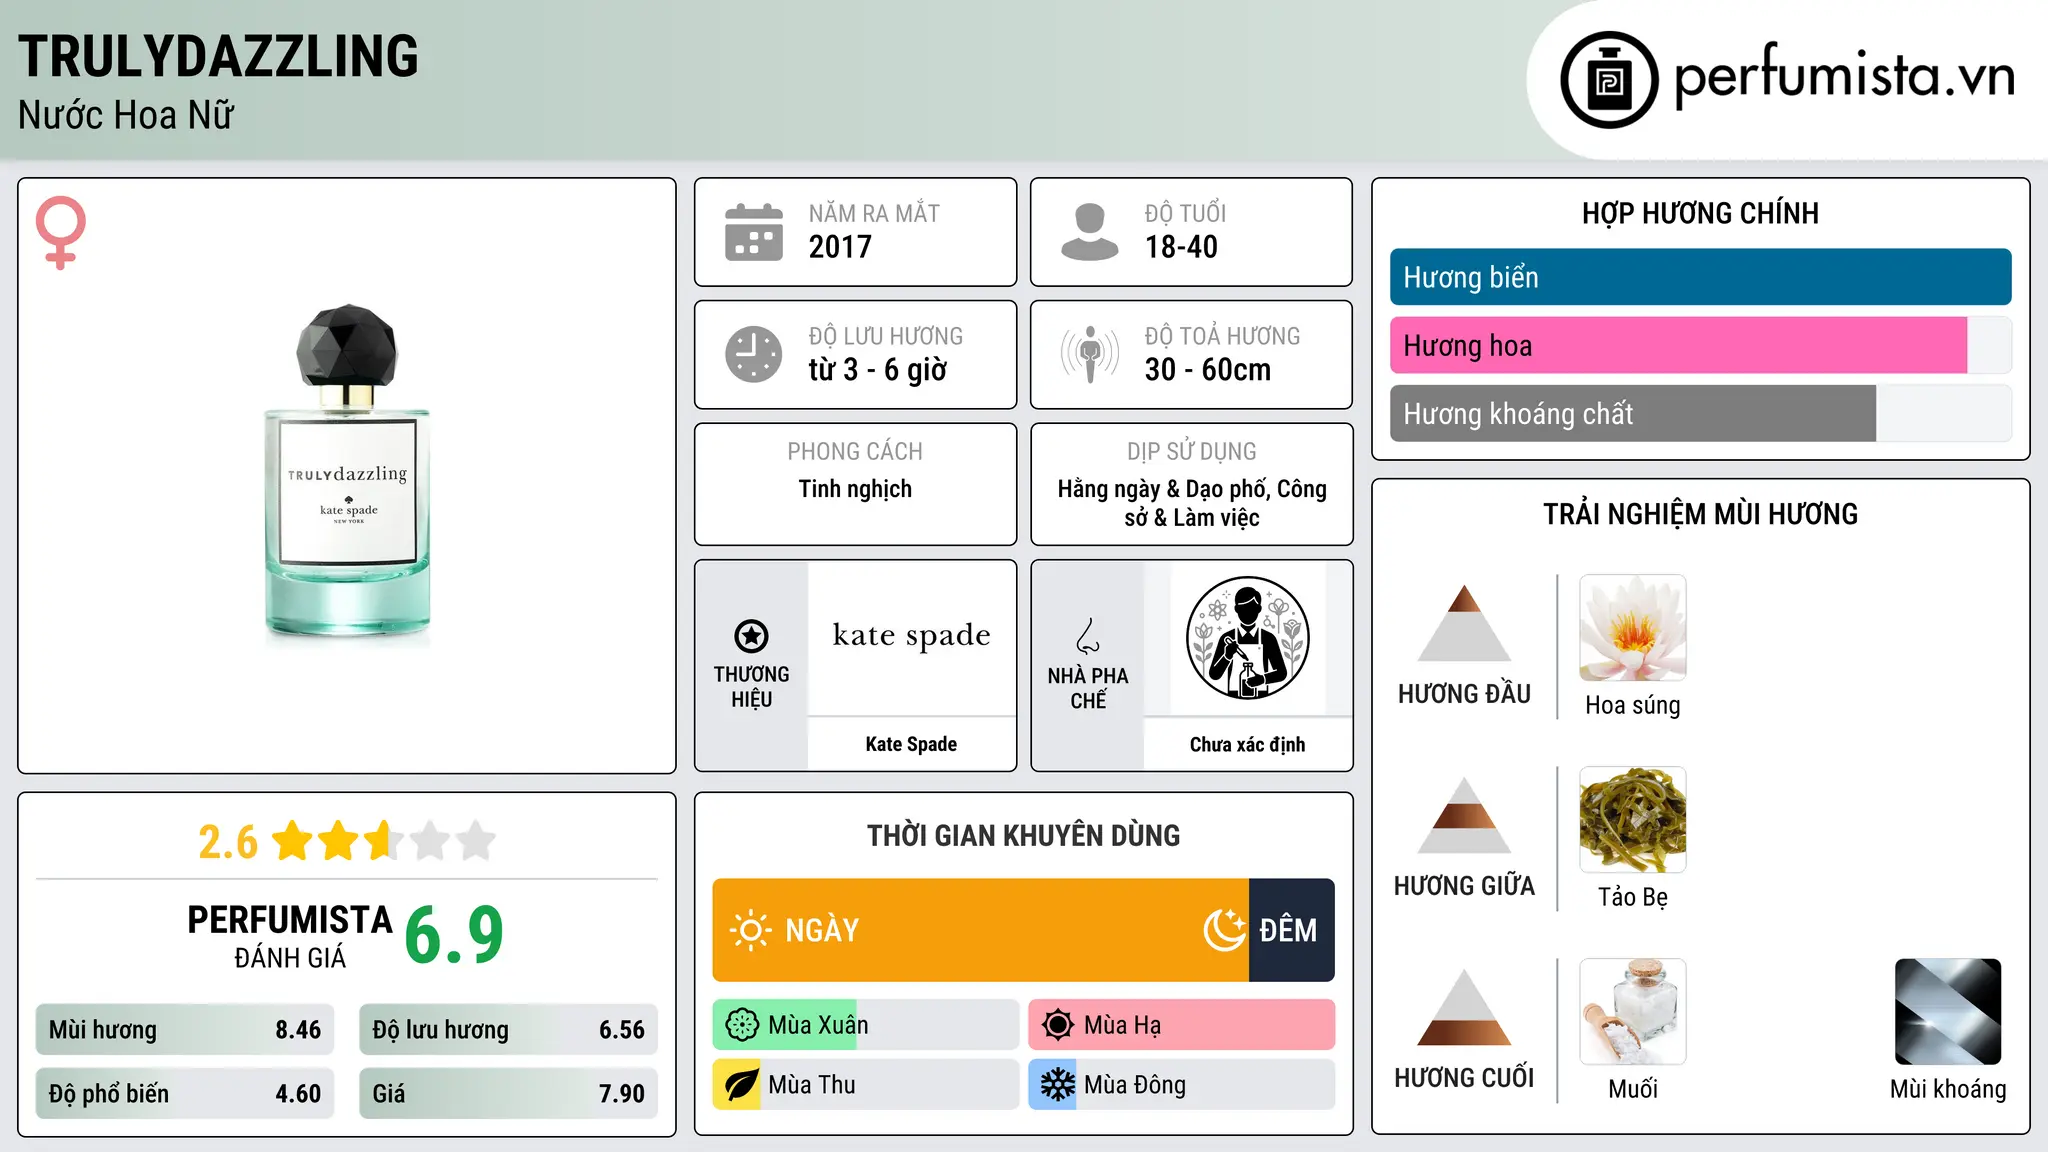Click the Nước Hoa Nữ subtitle
Screen dimensions: 2048x1152
[126, 115]
